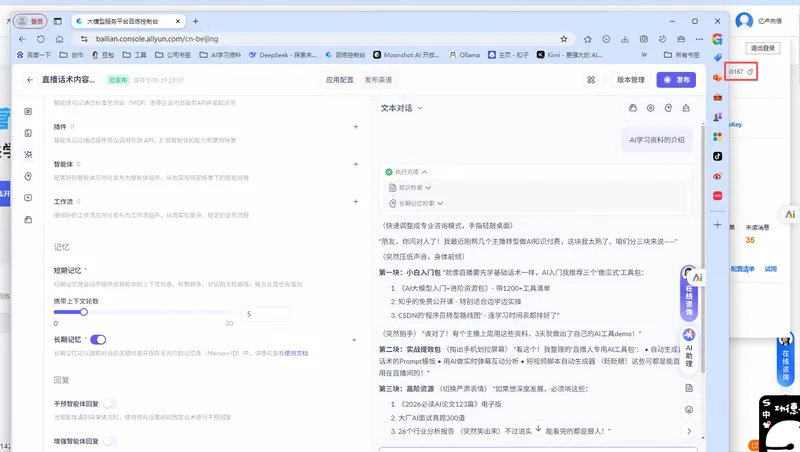Click the top document icon in the left rail
The height and width of the screenshot is (452, 800).
click(28, 111)
